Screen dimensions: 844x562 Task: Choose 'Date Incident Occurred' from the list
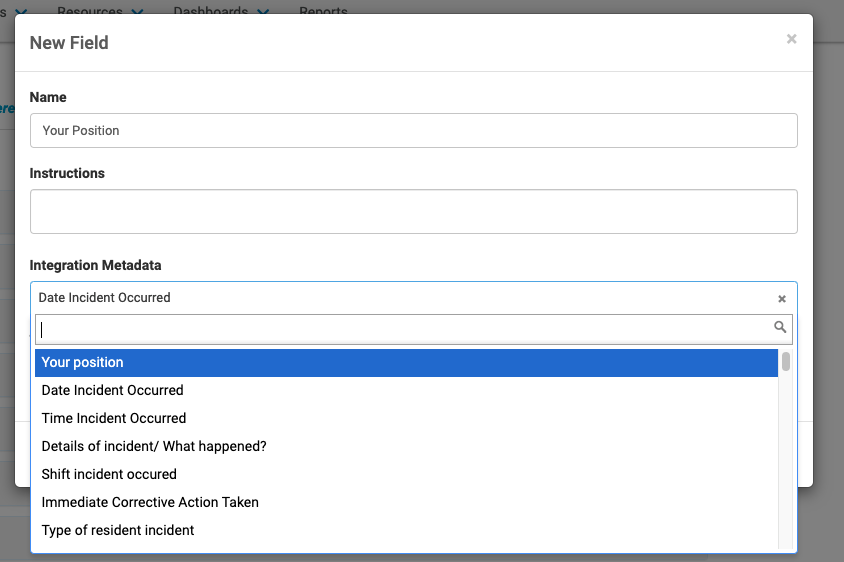406,390
